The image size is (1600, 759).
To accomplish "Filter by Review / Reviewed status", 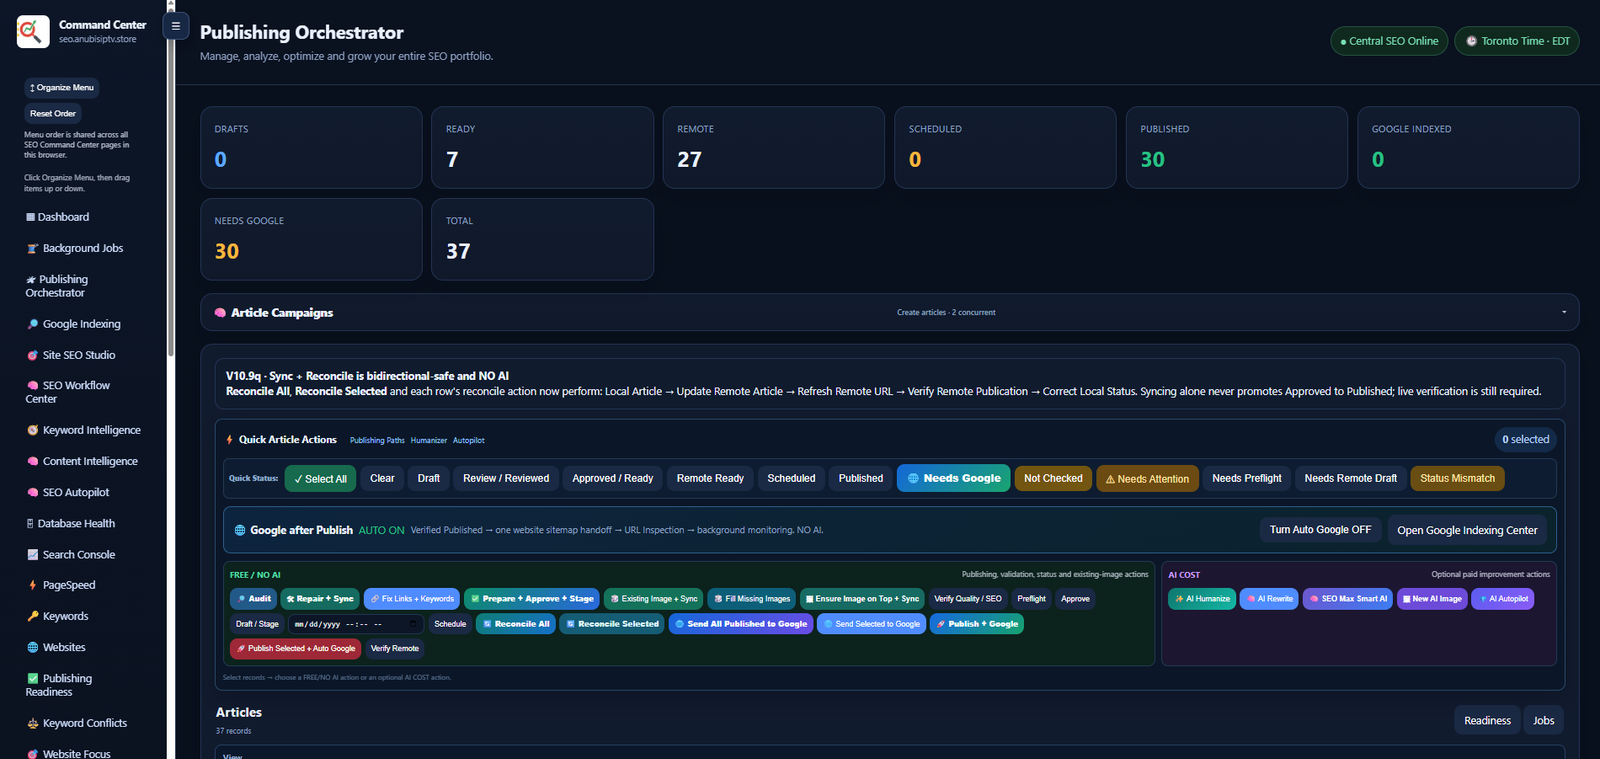I will click(506, 478).
